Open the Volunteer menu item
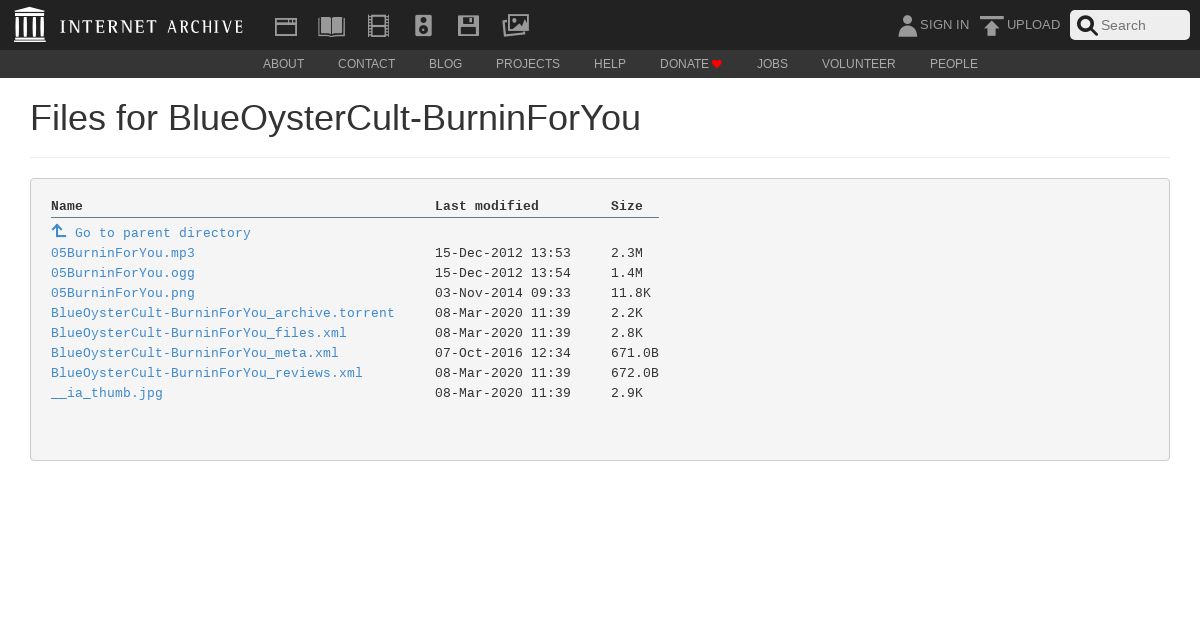Image resolution: width=1200 pixels, height=630 pixels. click(859, 64)
